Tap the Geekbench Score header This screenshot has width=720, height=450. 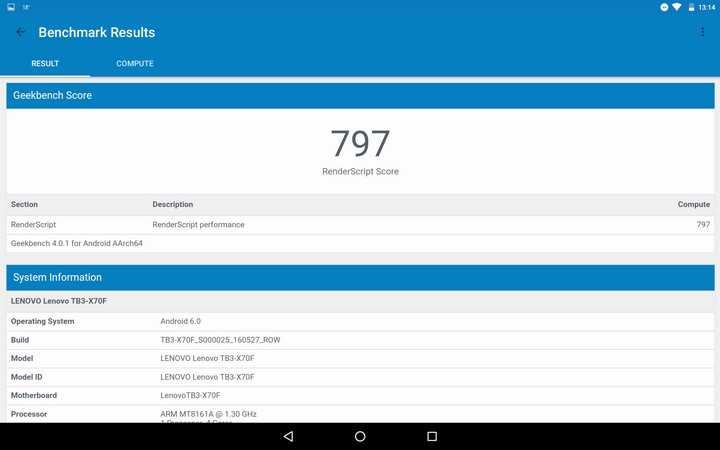tap(360, 96)
